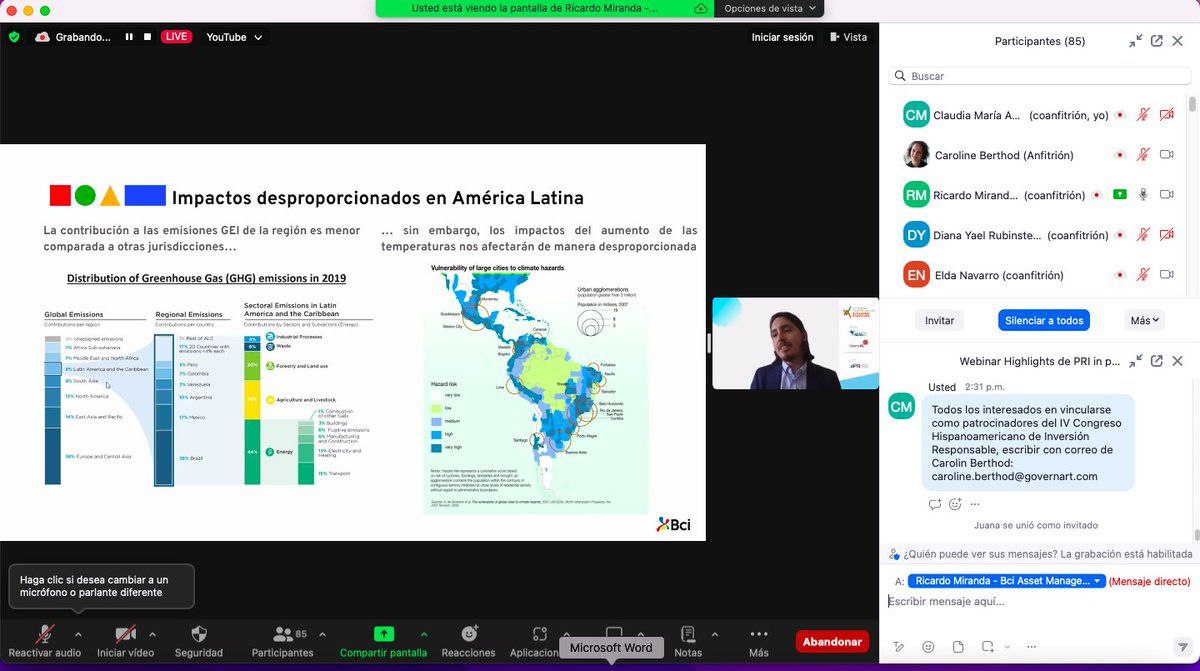Image resolution: width=1200 pixels, height=671 pixels.
Task: Collapse the Participantes panel
Action: [1136, 41]
